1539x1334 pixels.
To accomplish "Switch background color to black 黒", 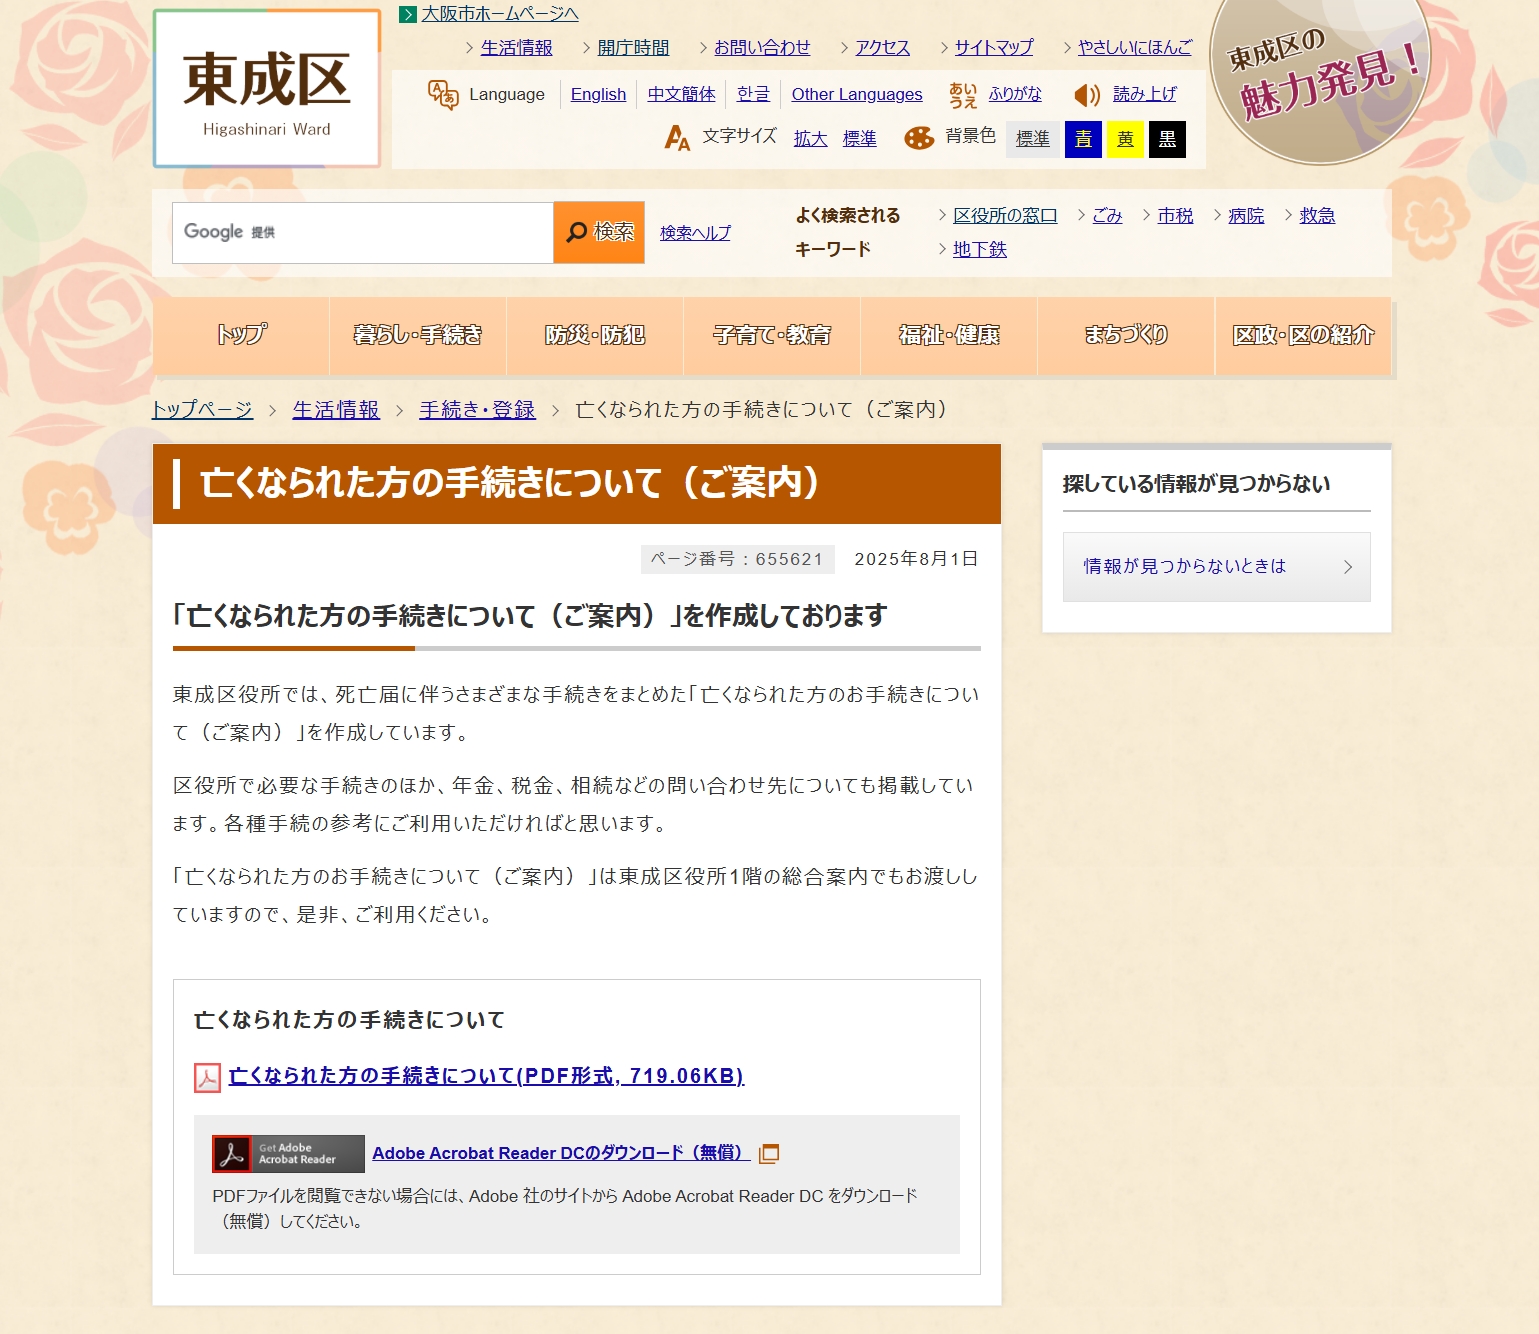I will pos(1167,139).
